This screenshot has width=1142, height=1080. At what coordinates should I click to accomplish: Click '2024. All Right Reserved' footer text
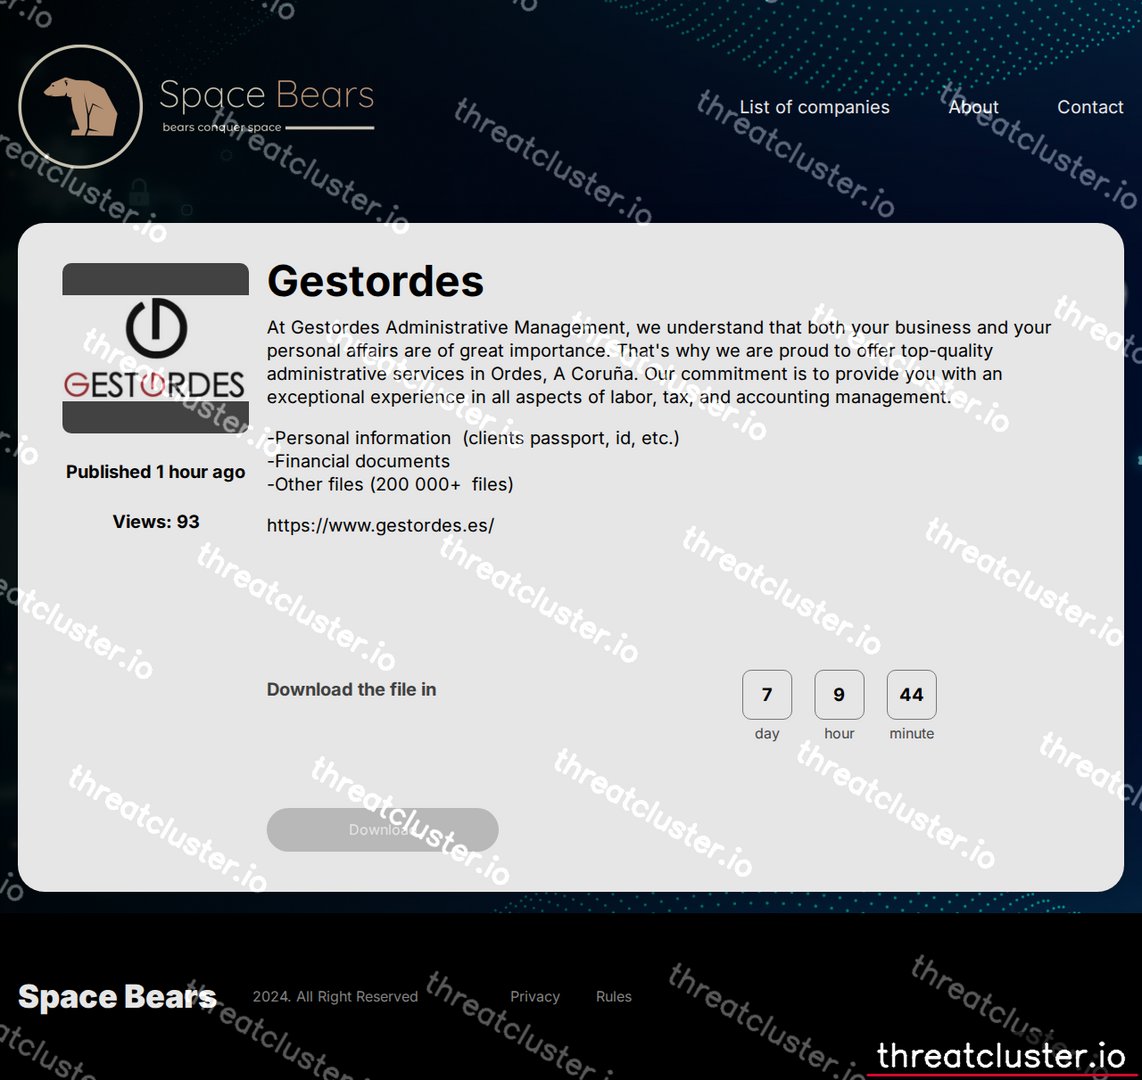[x=335, y=996]
